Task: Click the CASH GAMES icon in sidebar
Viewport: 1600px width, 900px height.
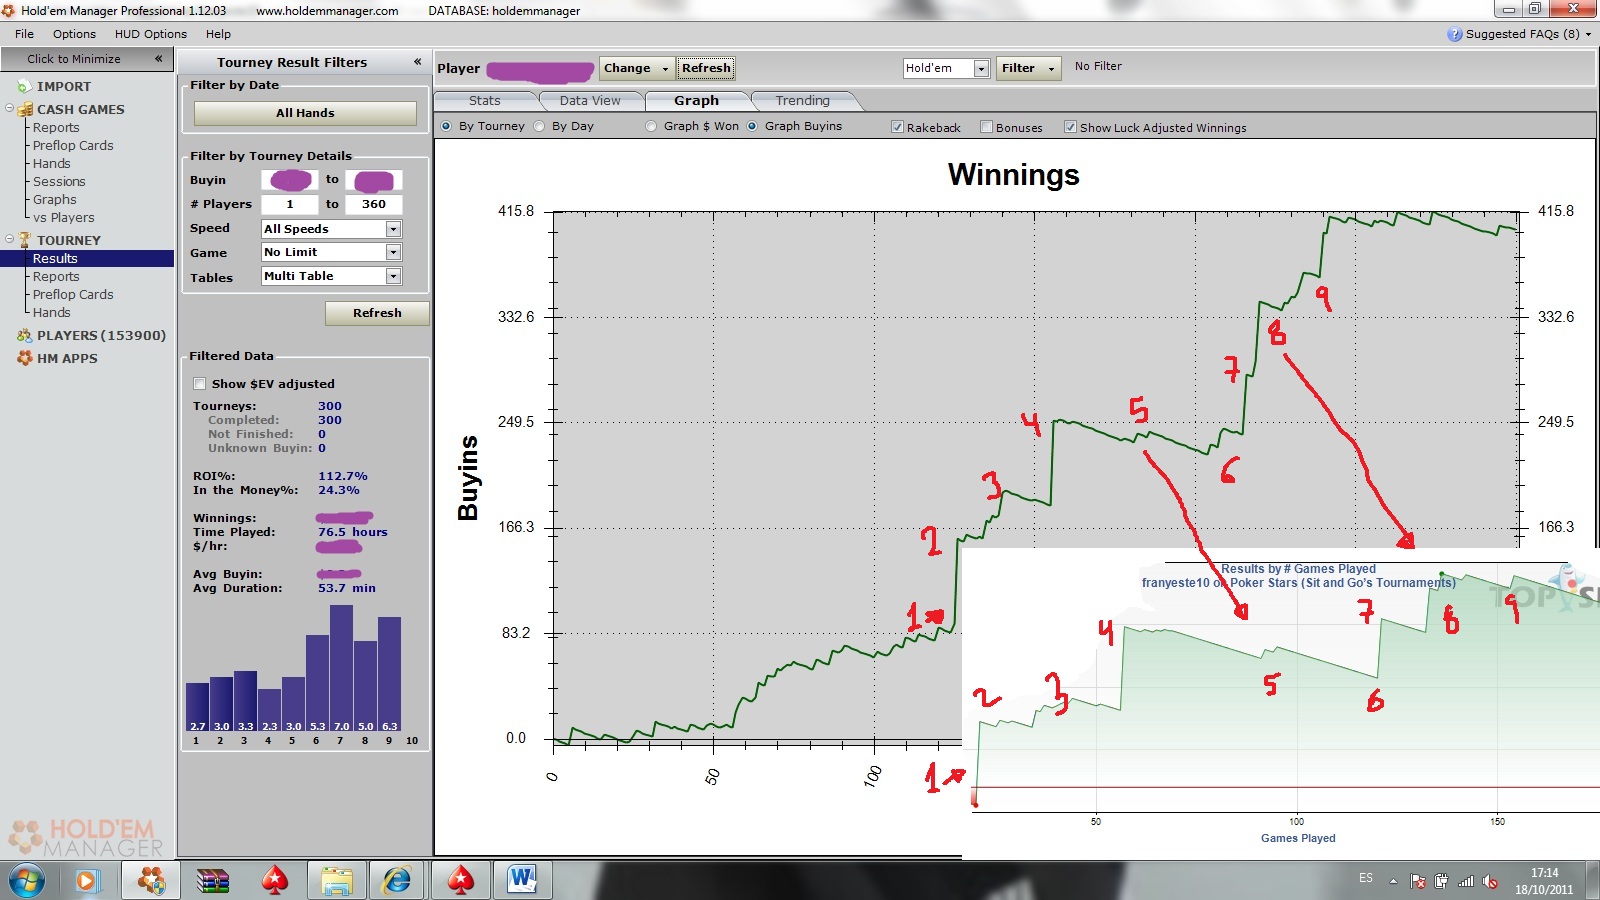Action: tap(25, 109)
